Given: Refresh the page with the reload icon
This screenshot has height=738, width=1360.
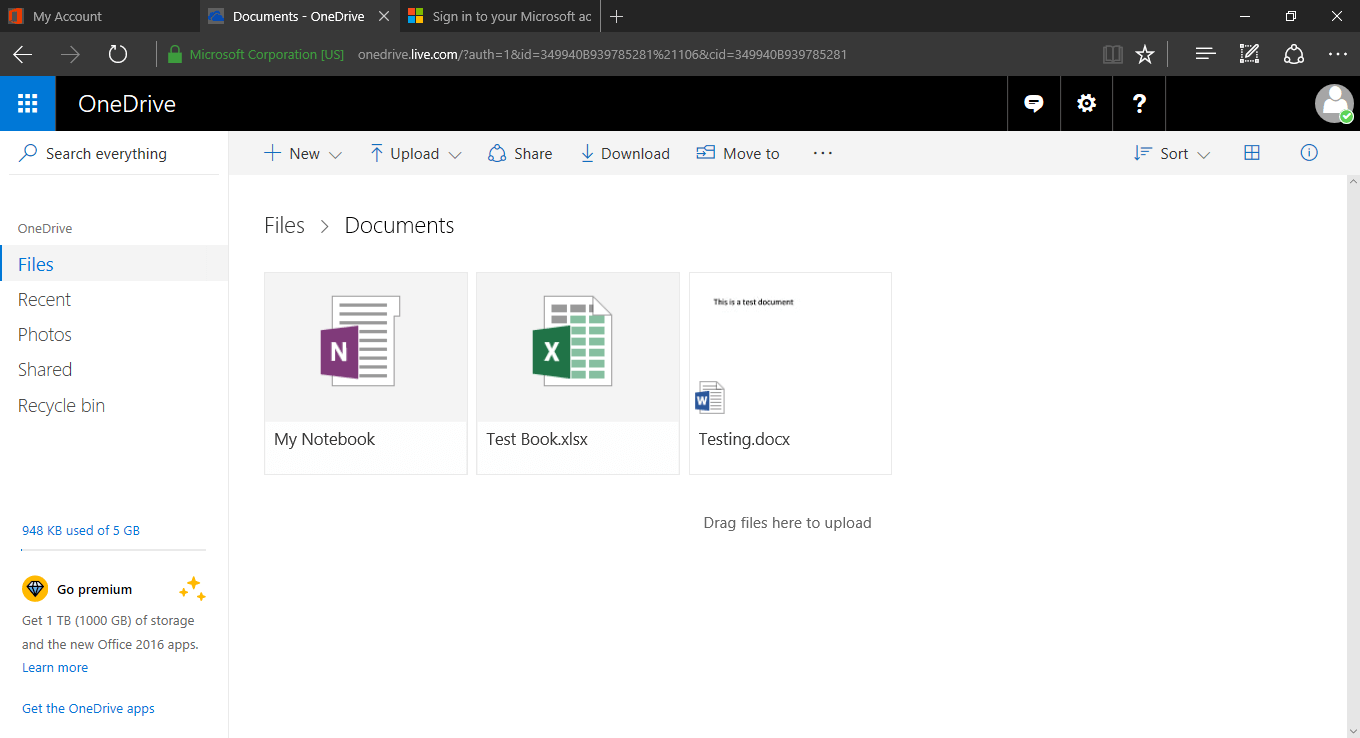Looking at the screenshot, I should [x=118, y=54].
